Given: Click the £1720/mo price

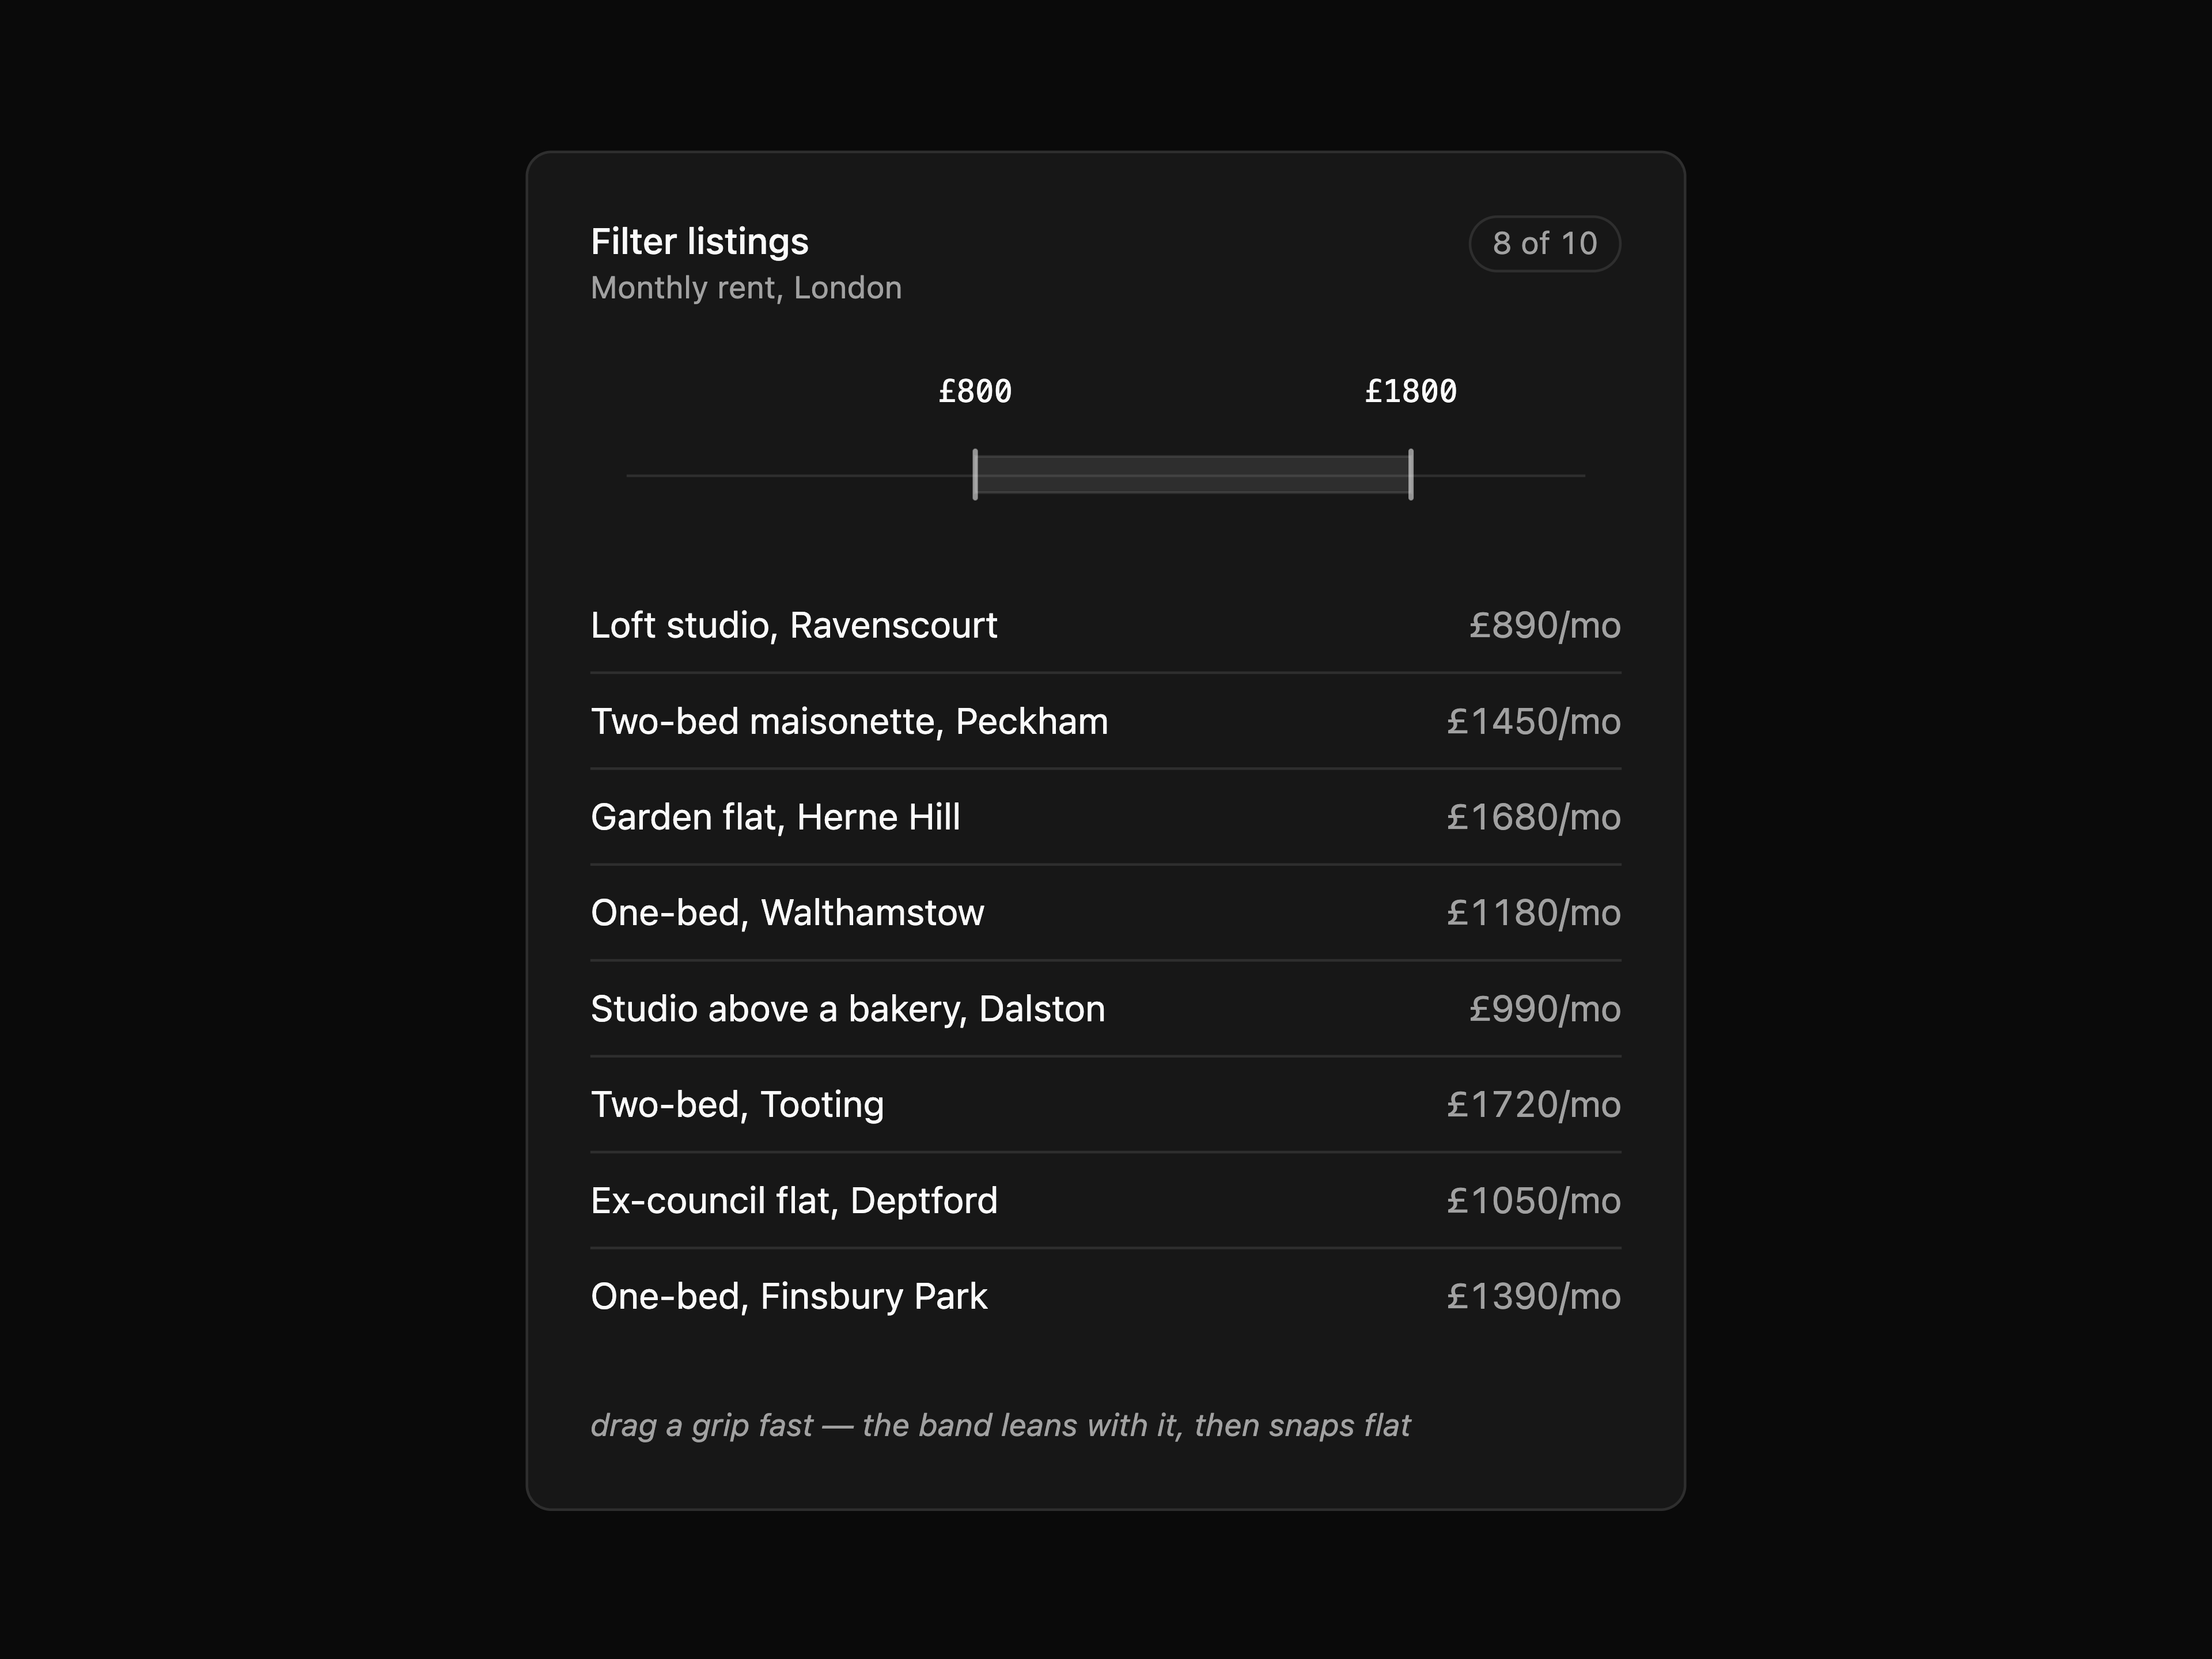Looking at the screenshot, I should (x=1533, y=1105).
